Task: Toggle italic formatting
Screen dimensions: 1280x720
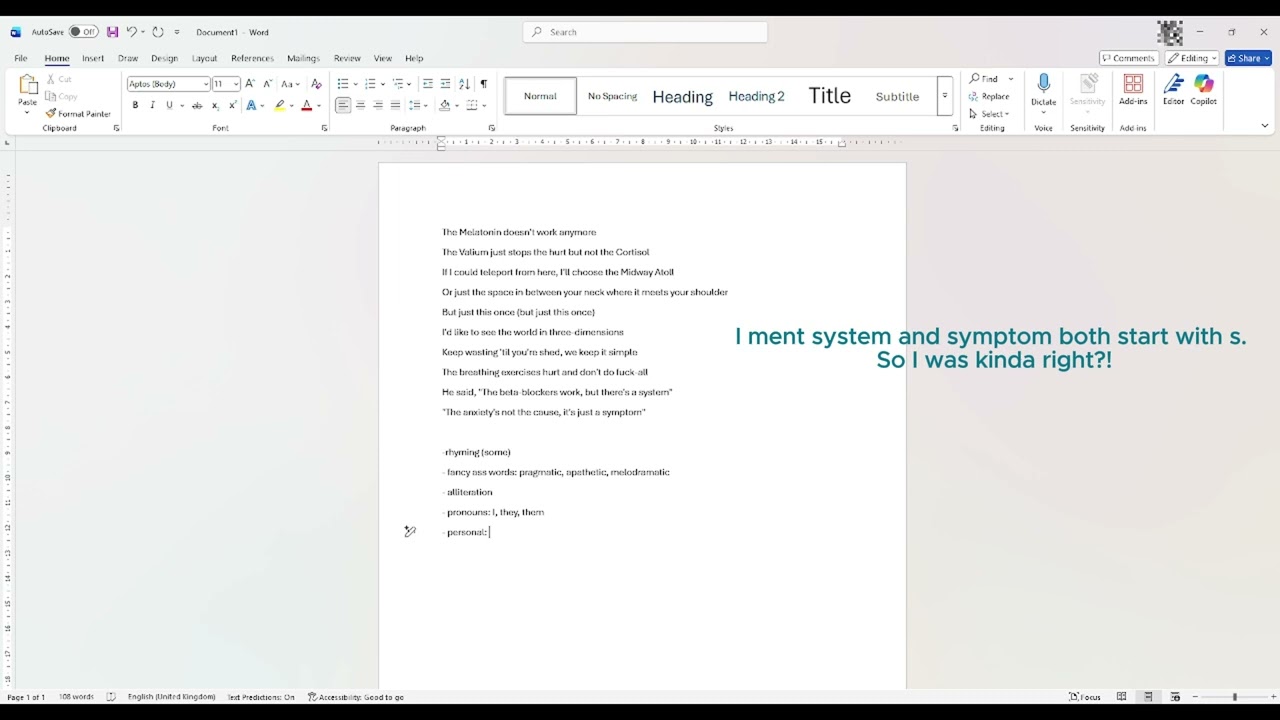Action: coord(152,105)
